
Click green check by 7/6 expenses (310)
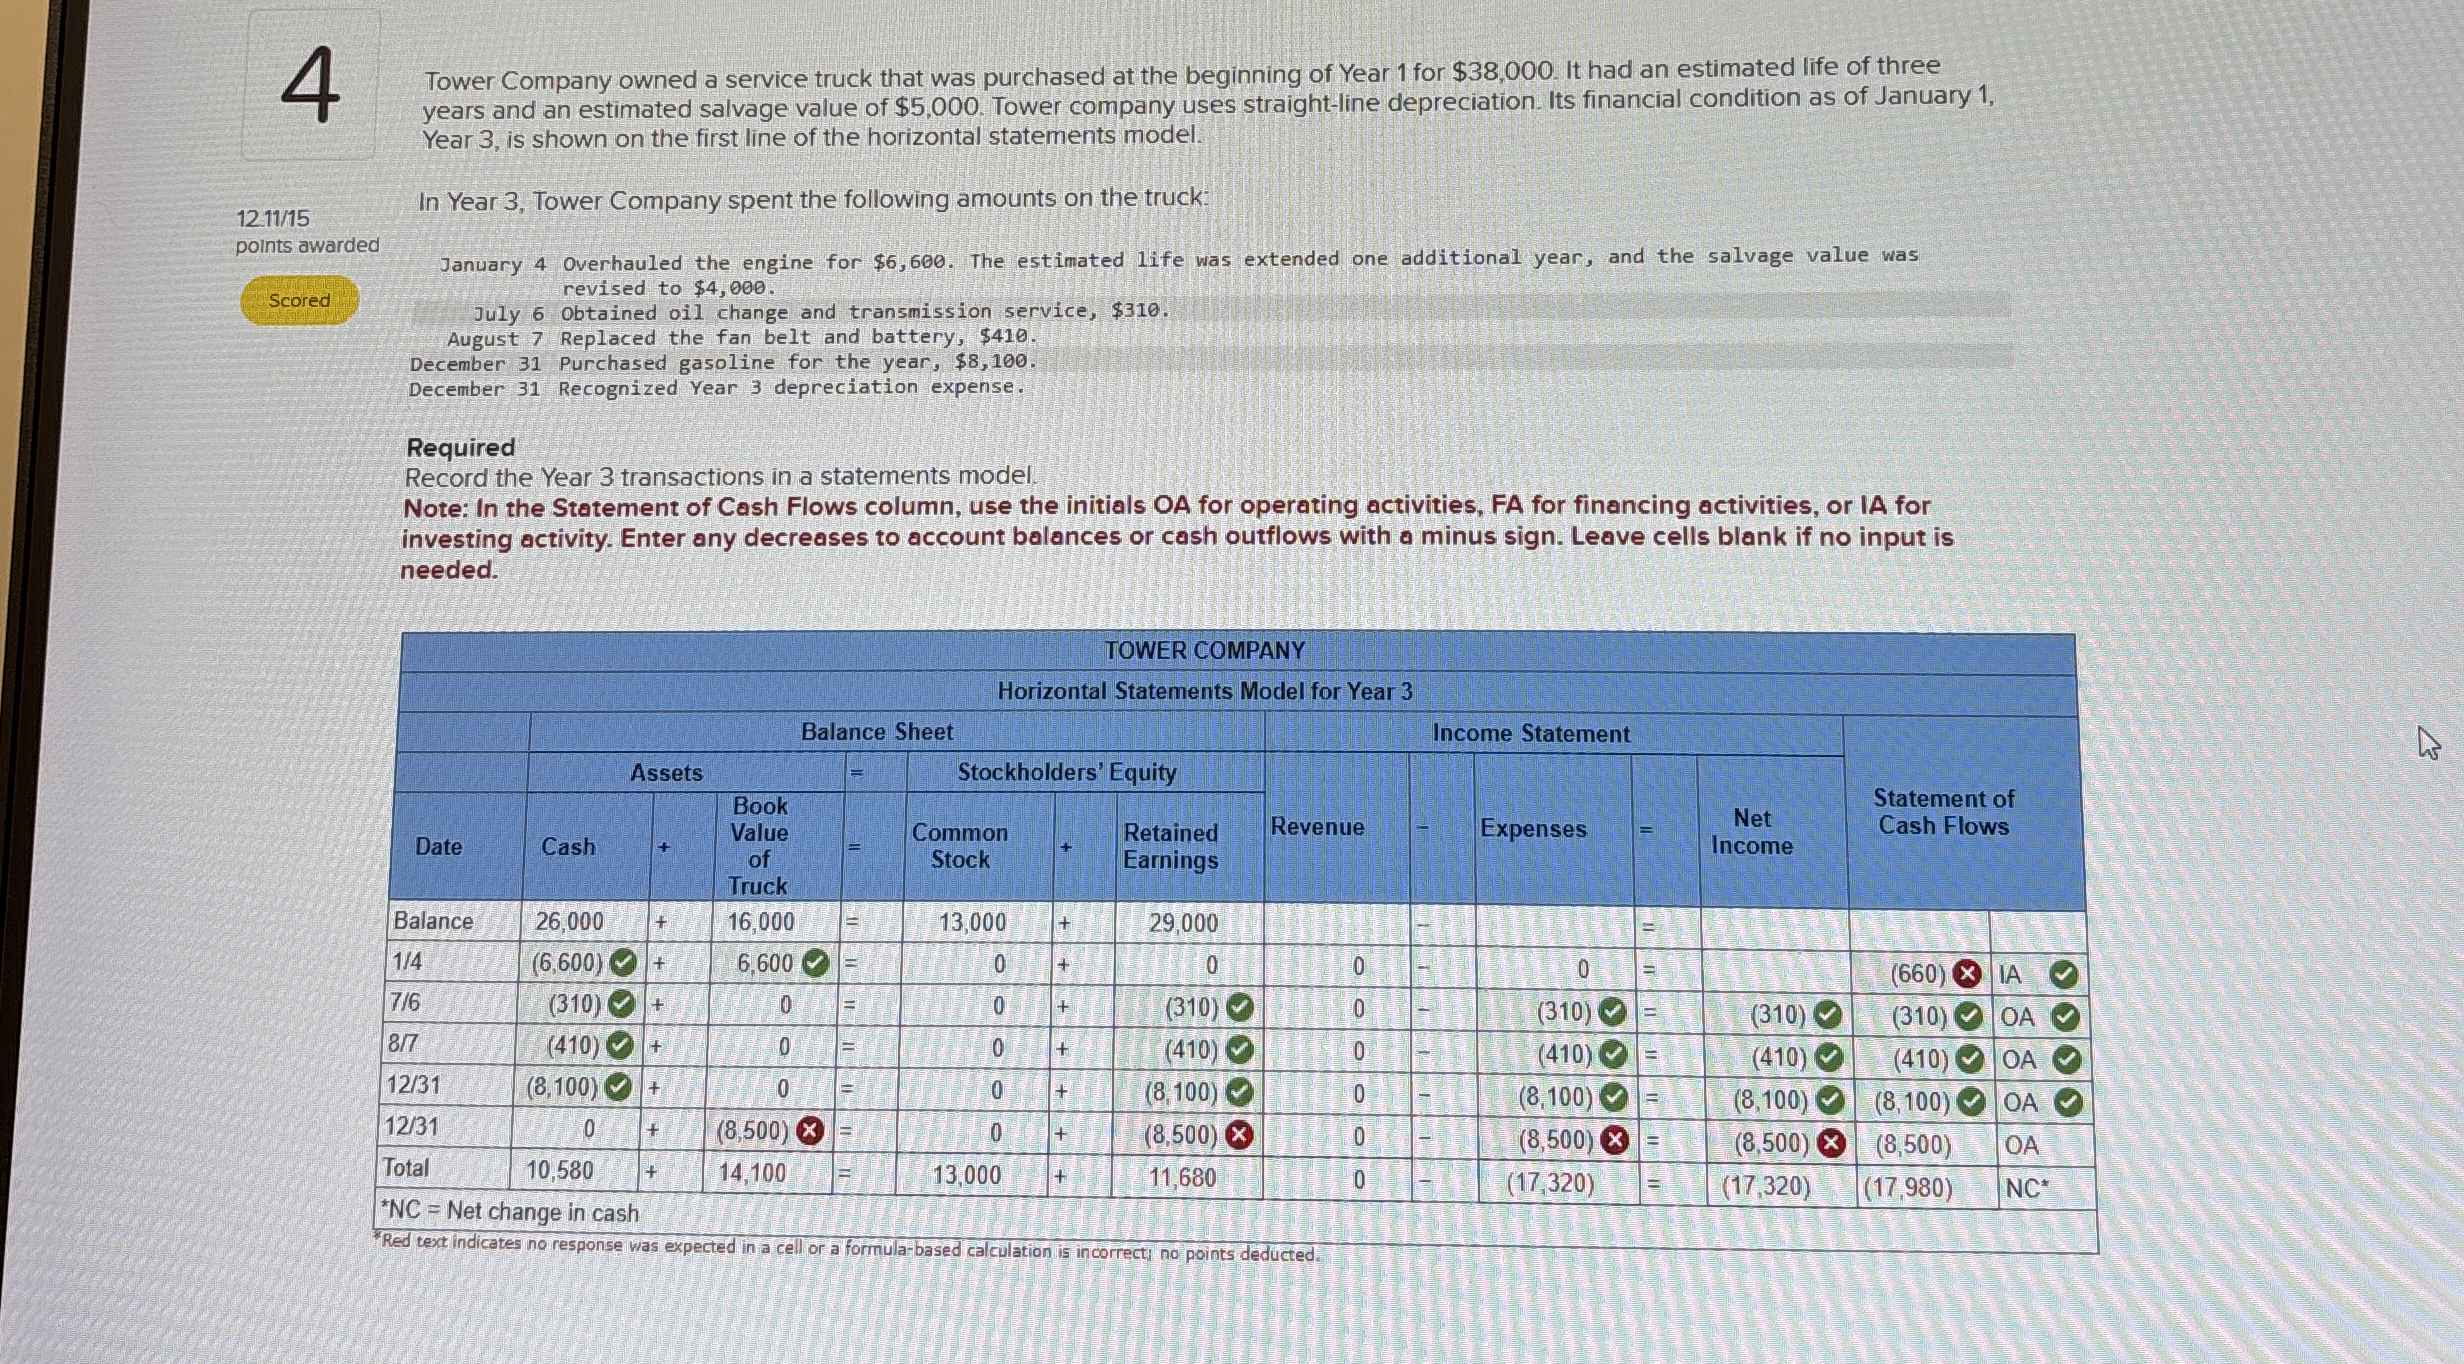point(1612,1012)
